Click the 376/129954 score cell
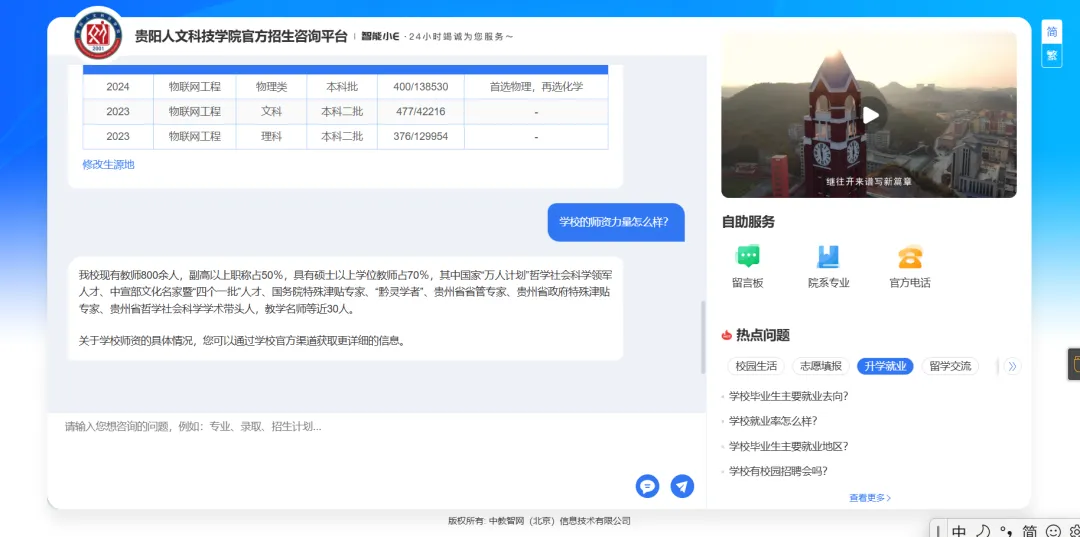 (x=421, y=136)
